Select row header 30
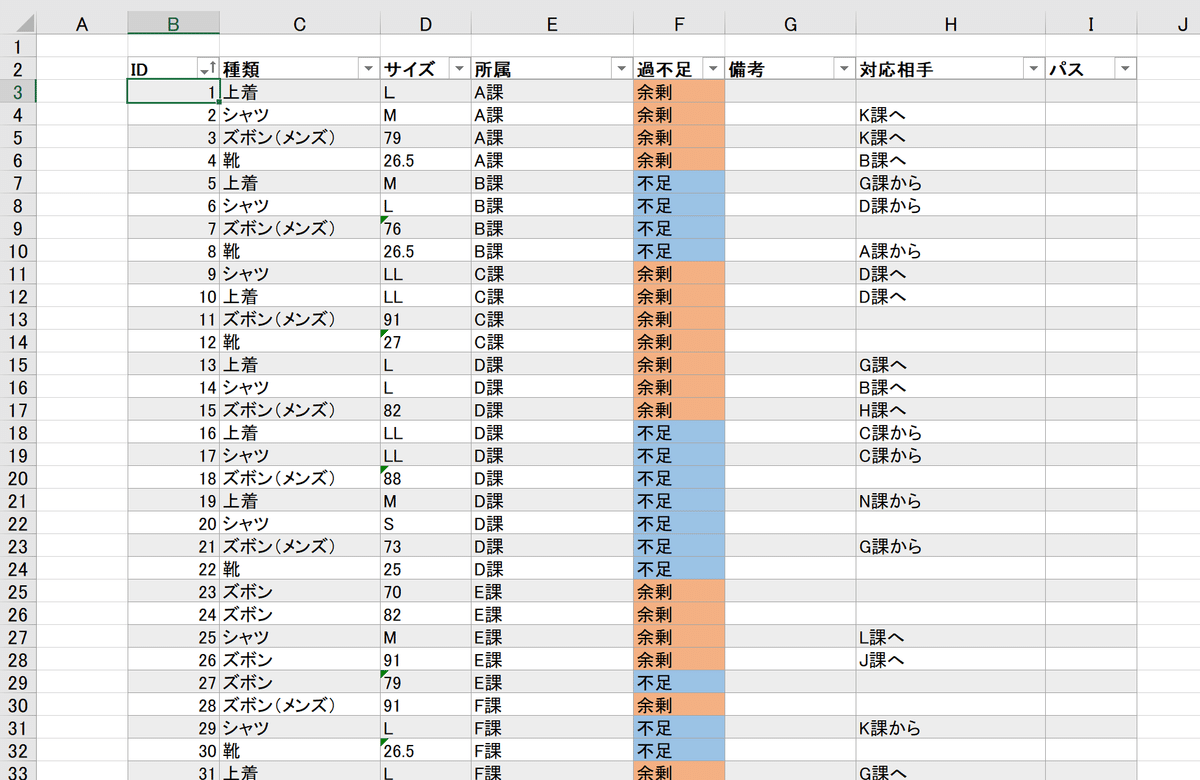The width and height of the screenshot is (1200, 780). click(18, 705)
